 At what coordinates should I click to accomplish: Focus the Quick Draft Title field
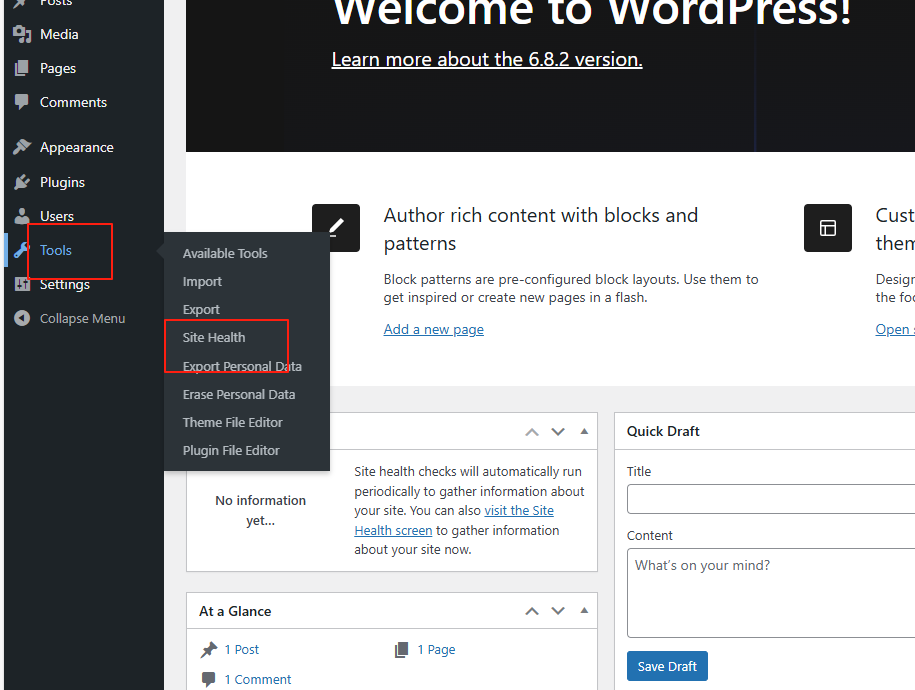point(771,499)
